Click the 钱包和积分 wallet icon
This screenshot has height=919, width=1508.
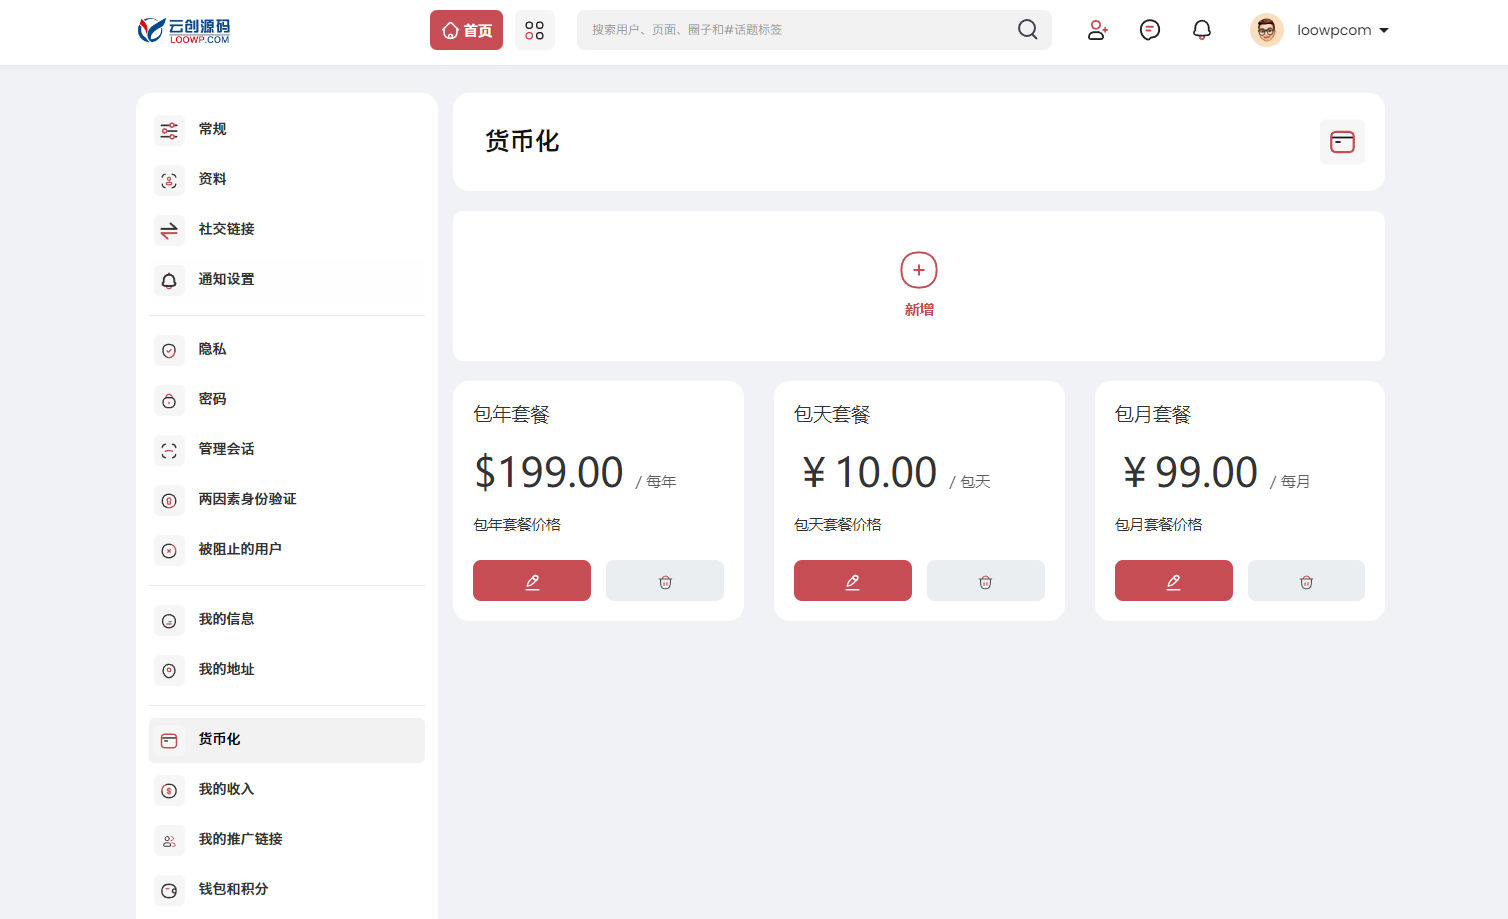coord(169,891)
